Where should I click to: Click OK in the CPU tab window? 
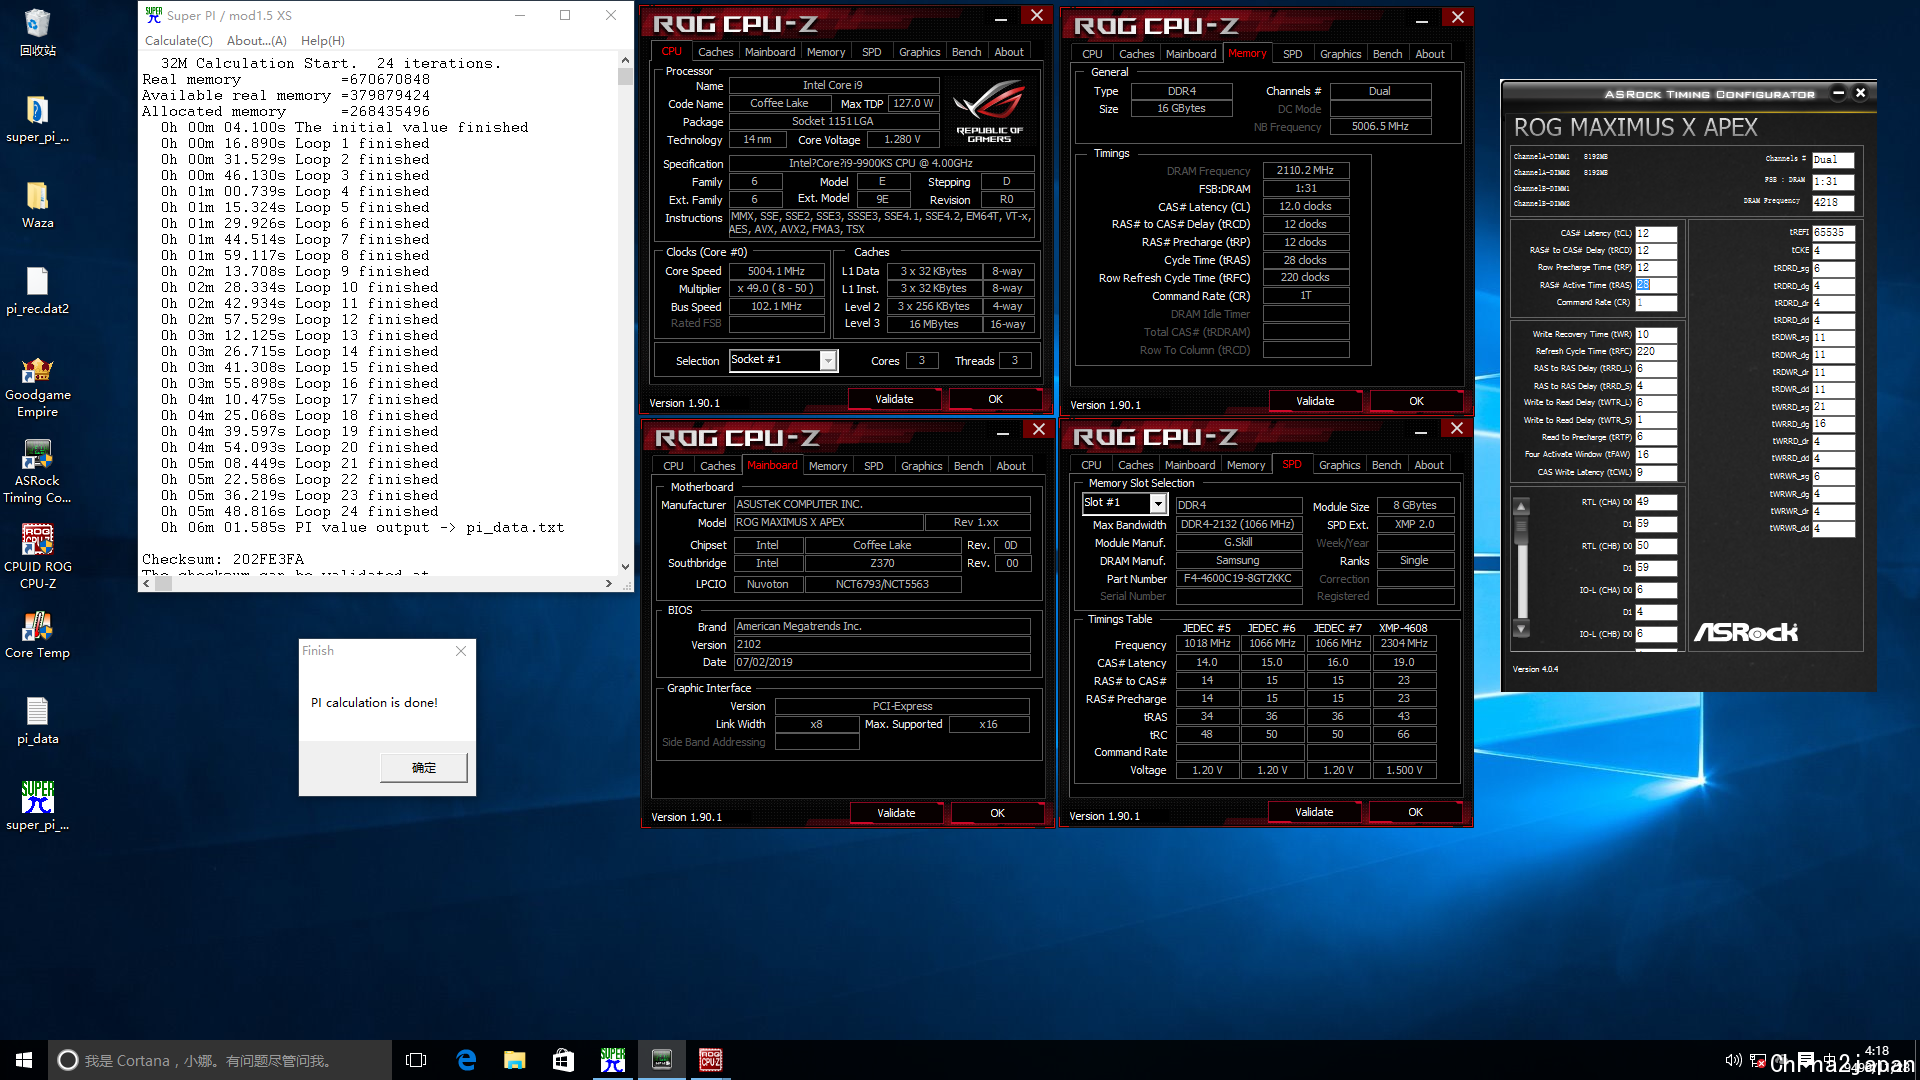[995, 399]
